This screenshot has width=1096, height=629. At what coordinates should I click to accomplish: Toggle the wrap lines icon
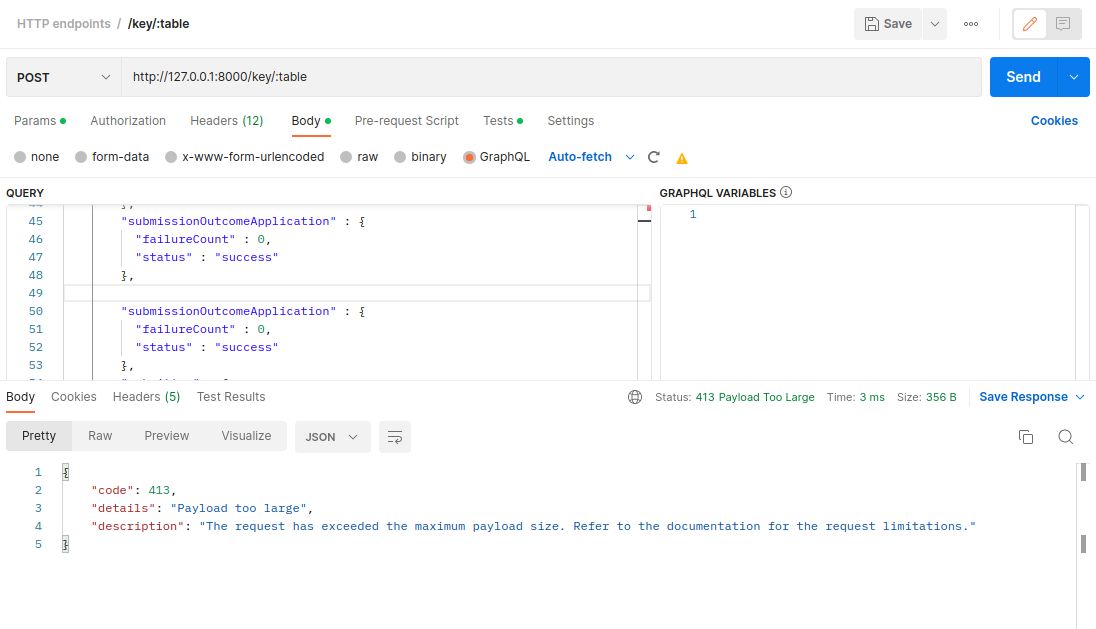395,437
